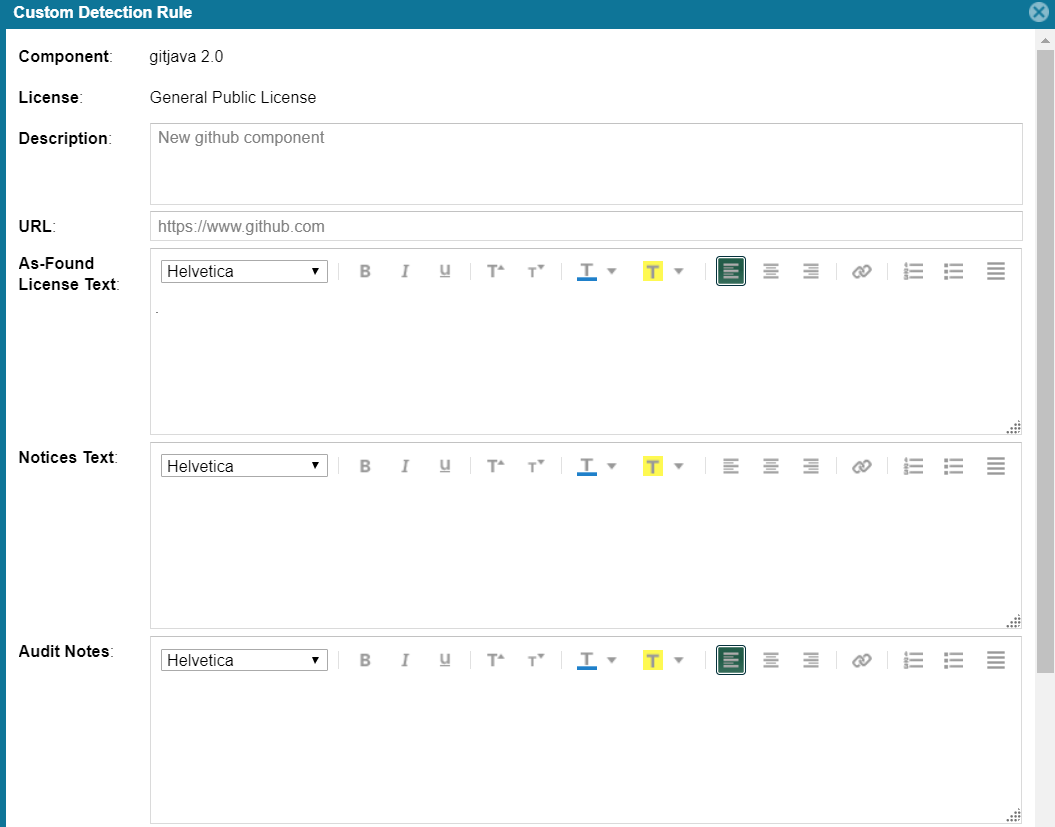Screen dimensions: 1055x827
Task: Click italic icon in Notices Text toolbar
Action: point(405,466)
